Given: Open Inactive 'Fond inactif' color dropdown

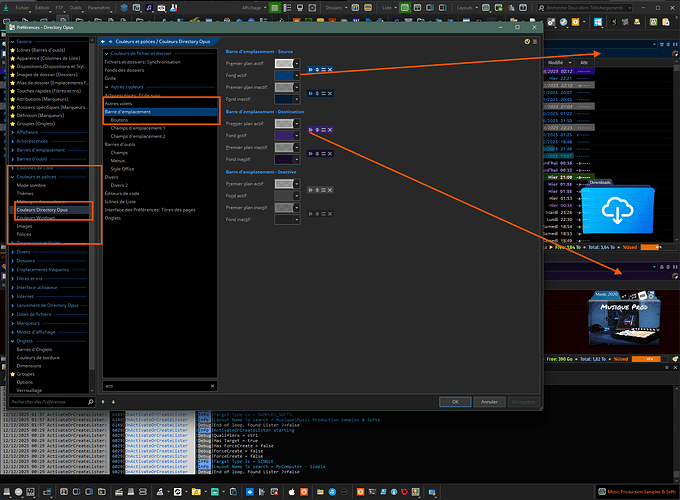Looking at the screenshot, I should coord(299,220).
